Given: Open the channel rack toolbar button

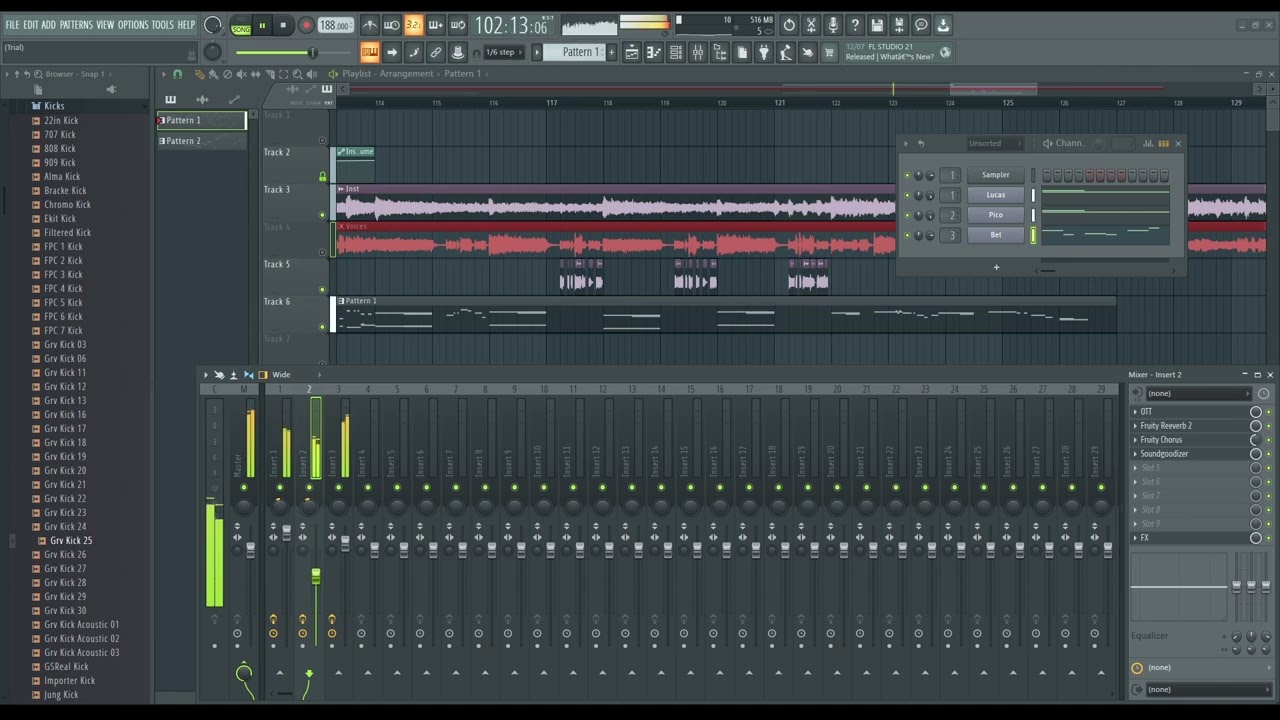Looking at the screenshot, I should click(675, 52).
